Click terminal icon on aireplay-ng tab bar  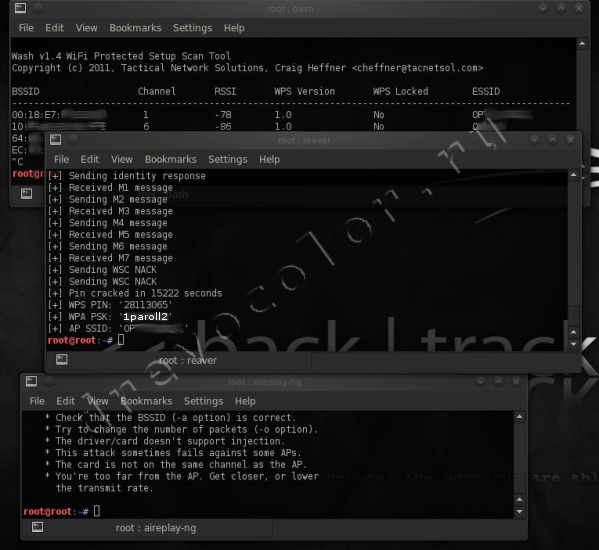(x=37, y=527)
